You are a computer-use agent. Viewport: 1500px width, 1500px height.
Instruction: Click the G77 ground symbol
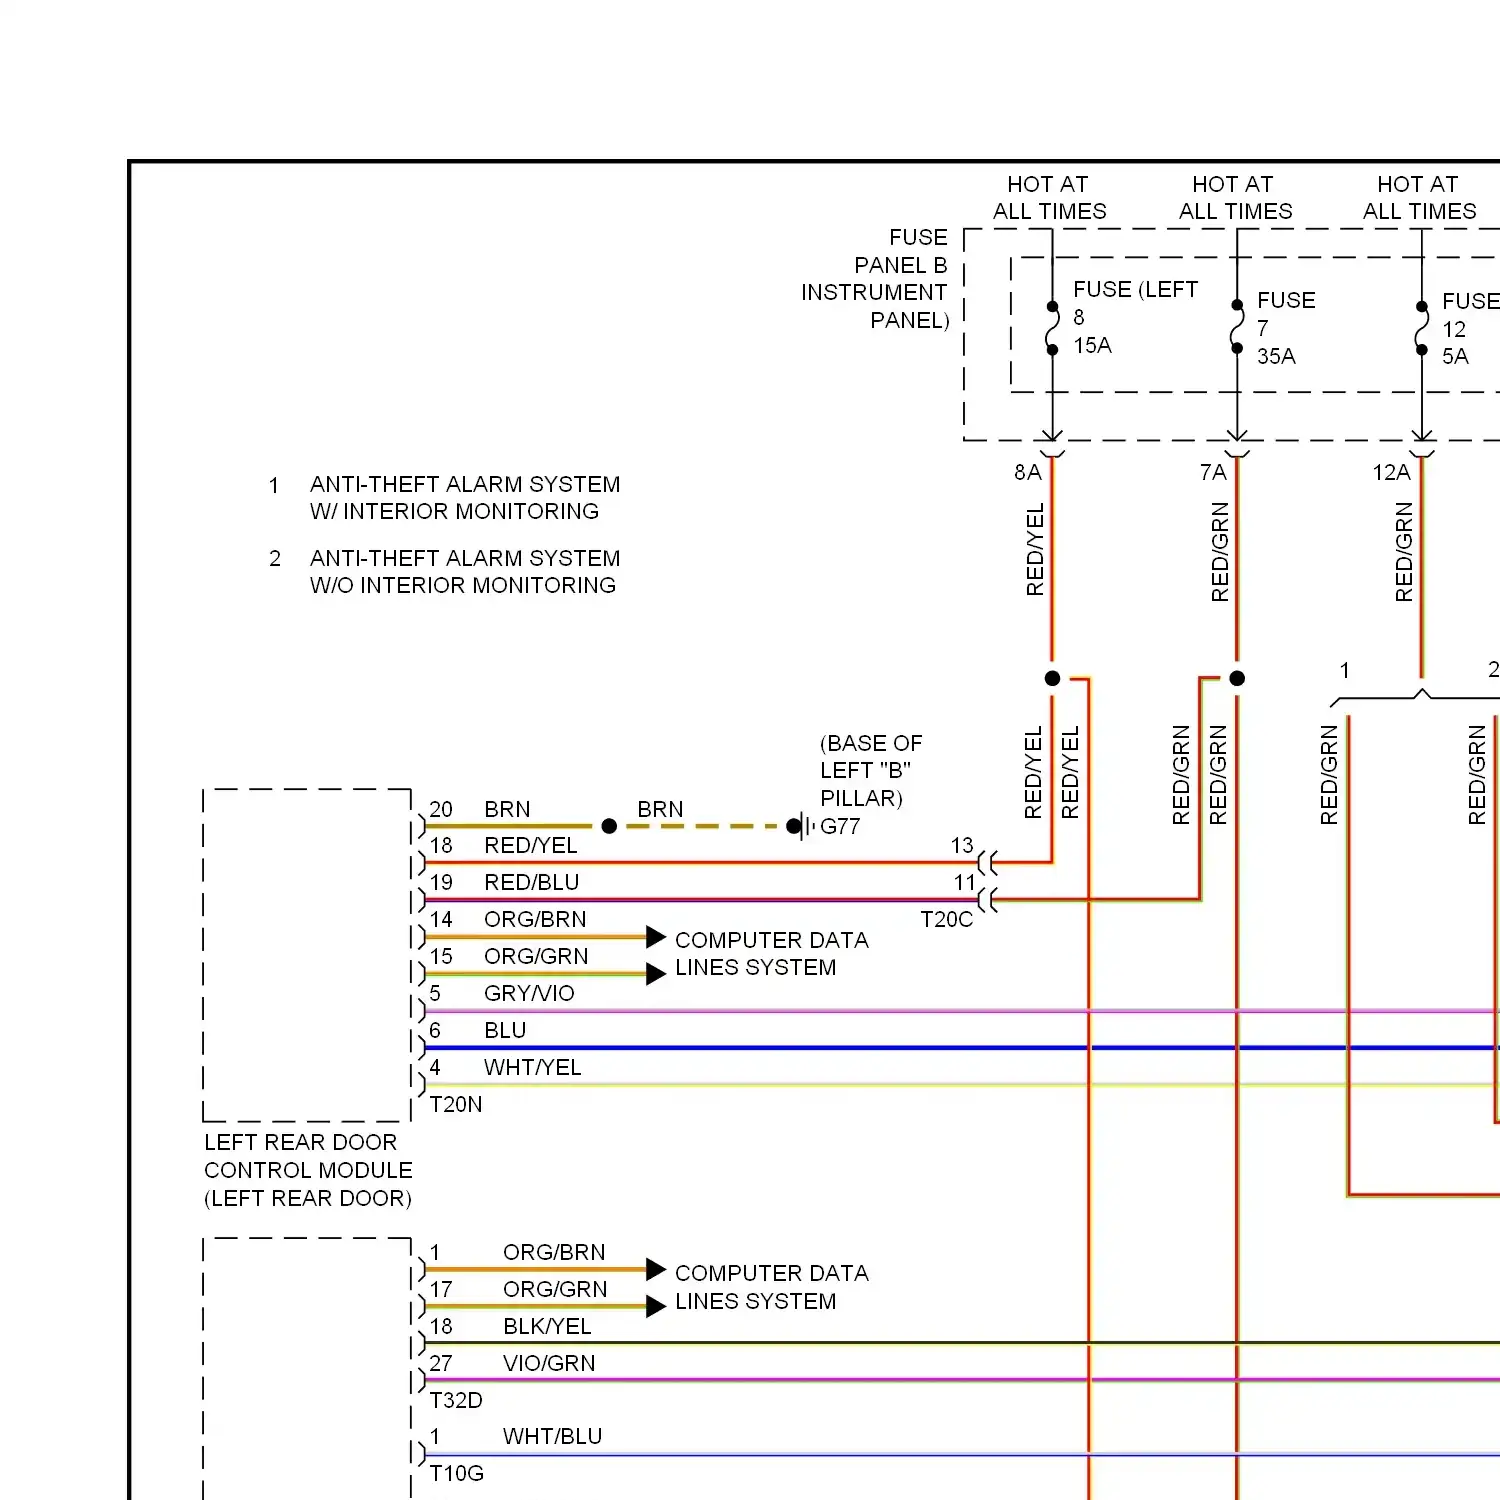point(801,826)
